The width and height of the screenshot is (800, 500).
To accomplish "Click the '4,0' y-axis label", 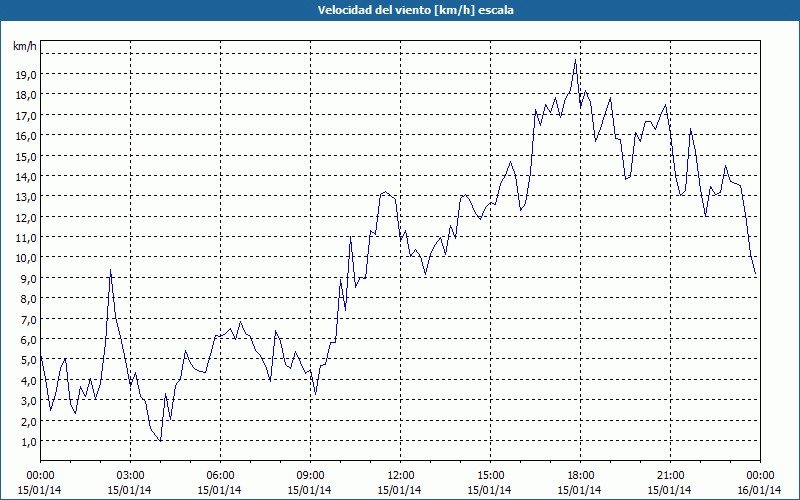I will coord(28,380).
